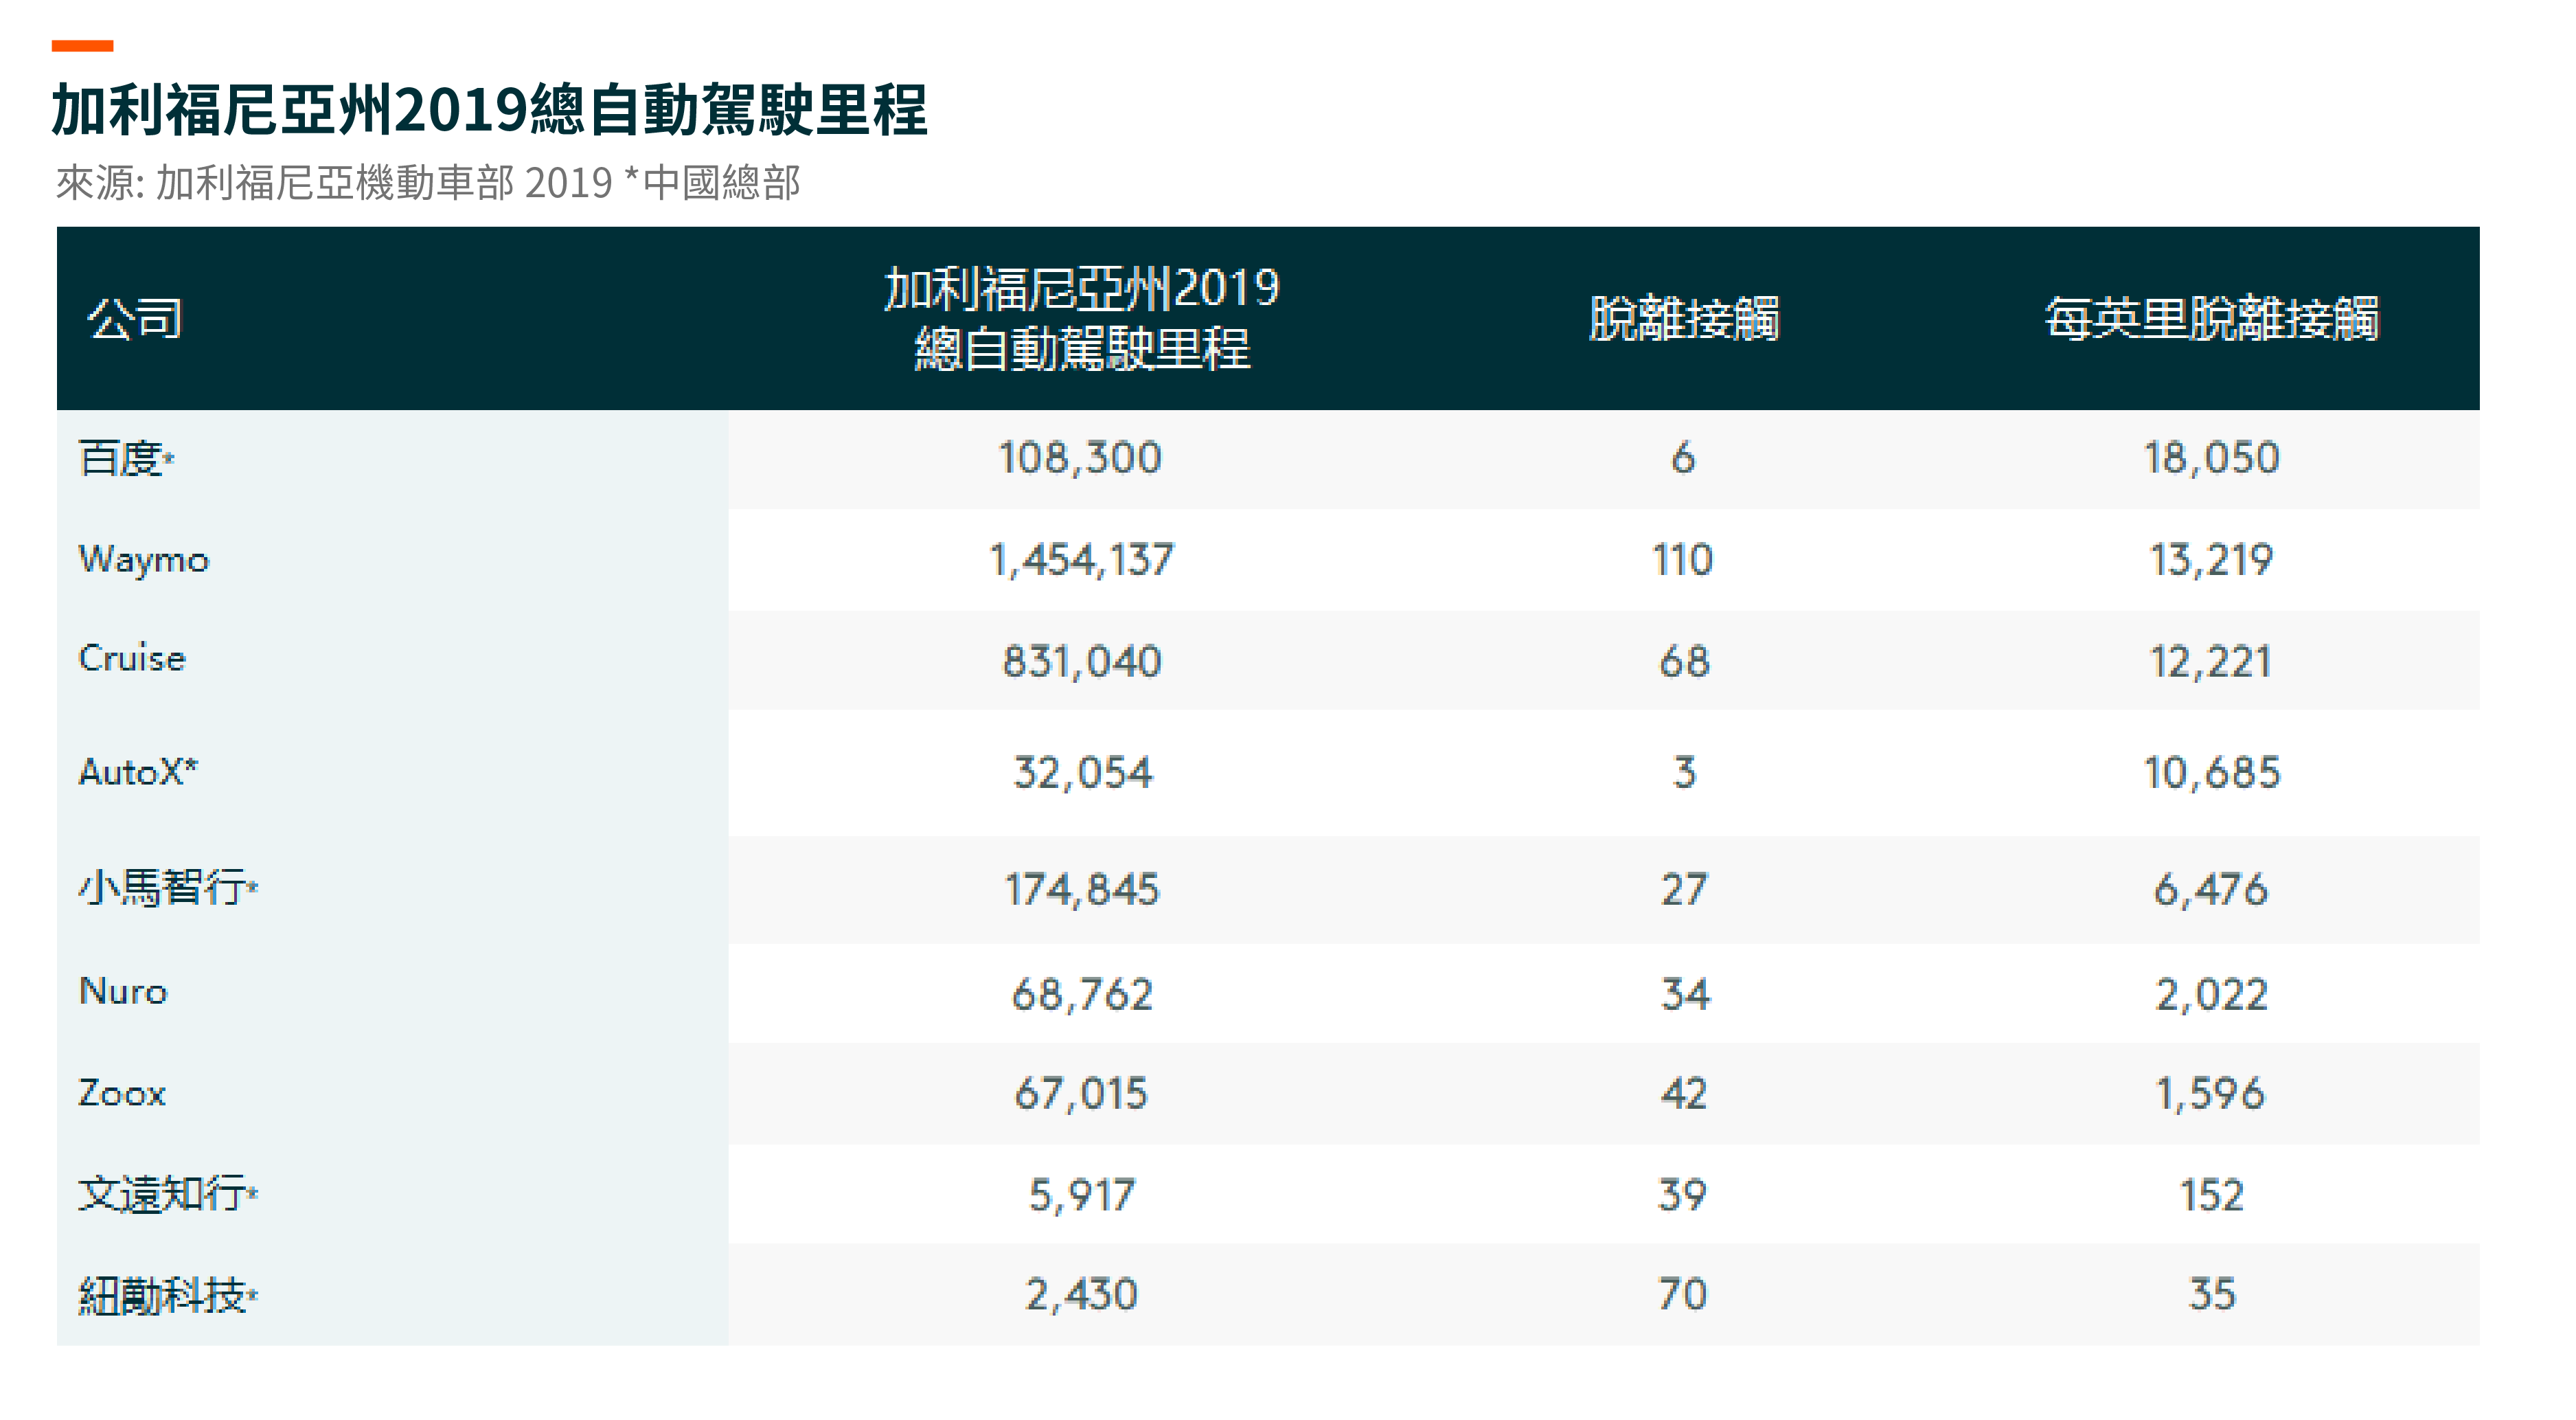Click AutoX's disengagement count 3

(1684, 773)
